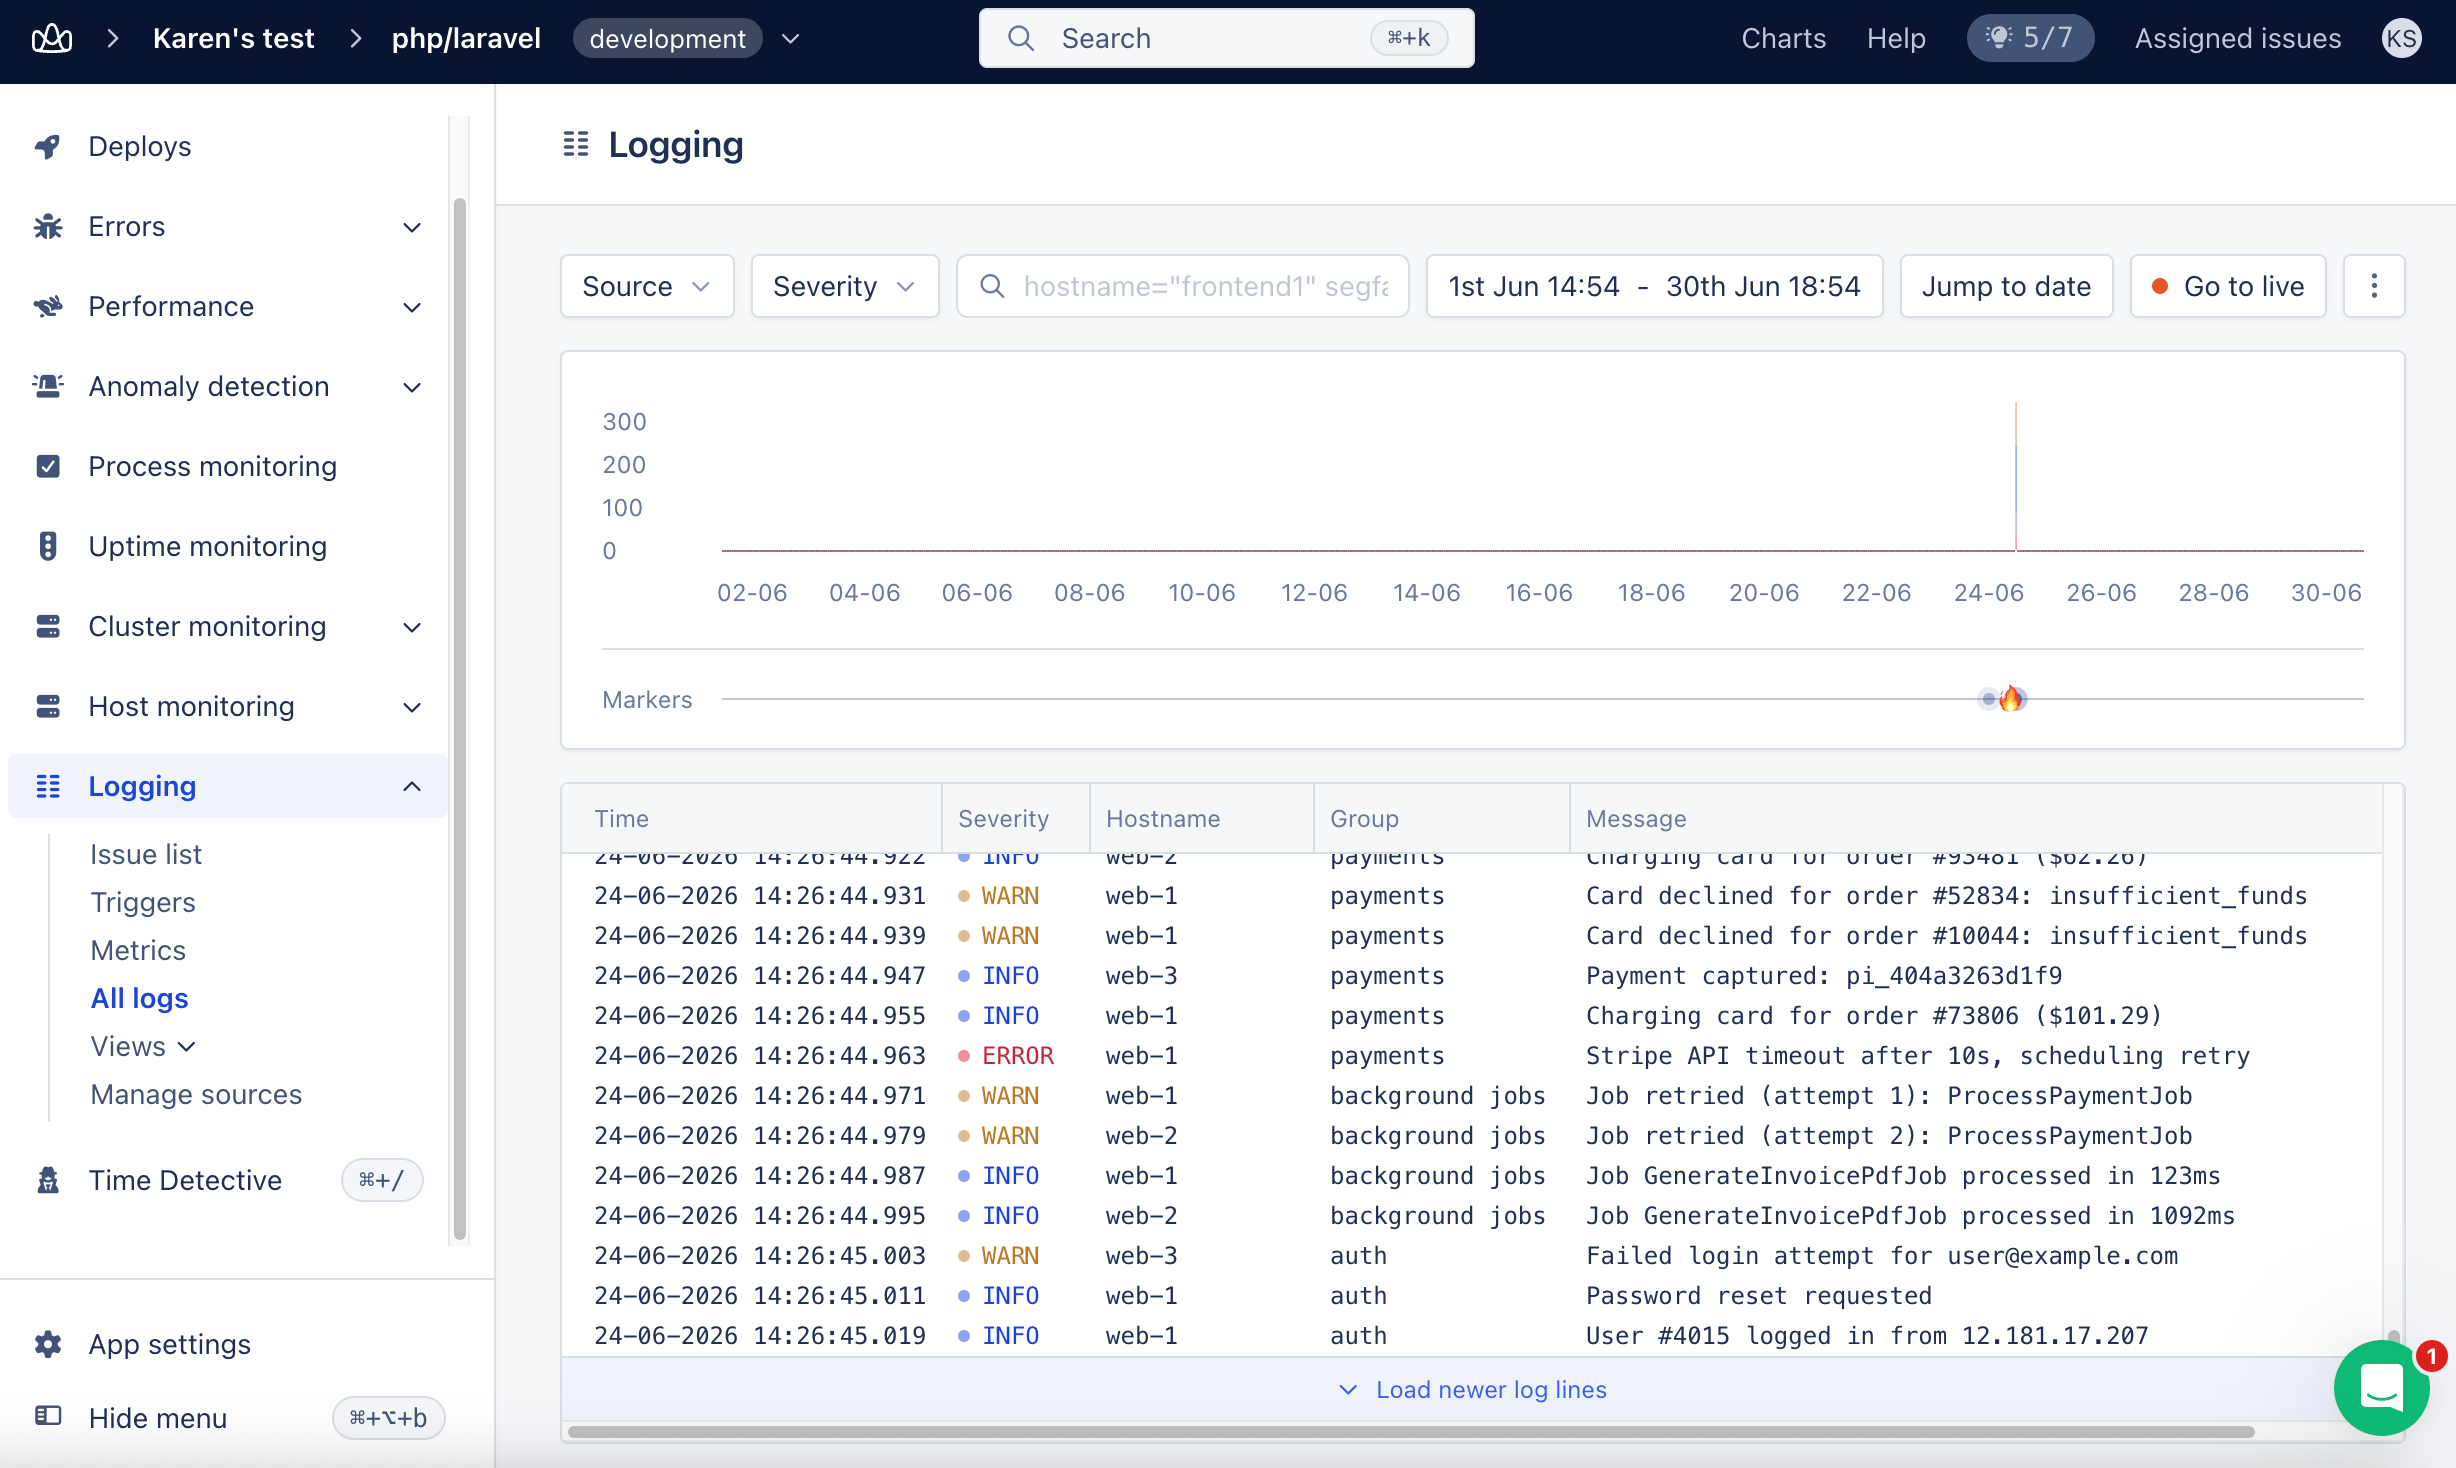Click the Password reset requested log row

click(x=1472, y=1296)
